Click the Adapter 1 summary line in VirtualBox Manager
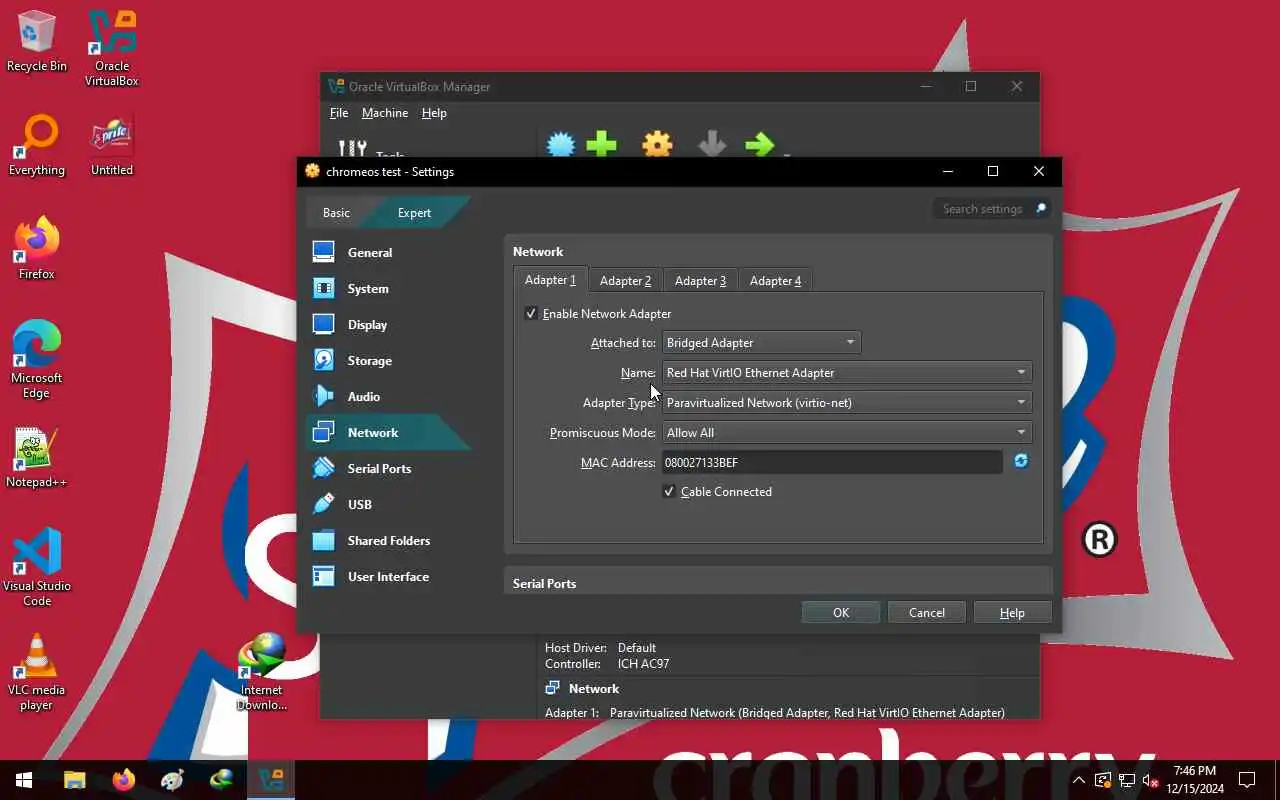 [x=775, y=713]
